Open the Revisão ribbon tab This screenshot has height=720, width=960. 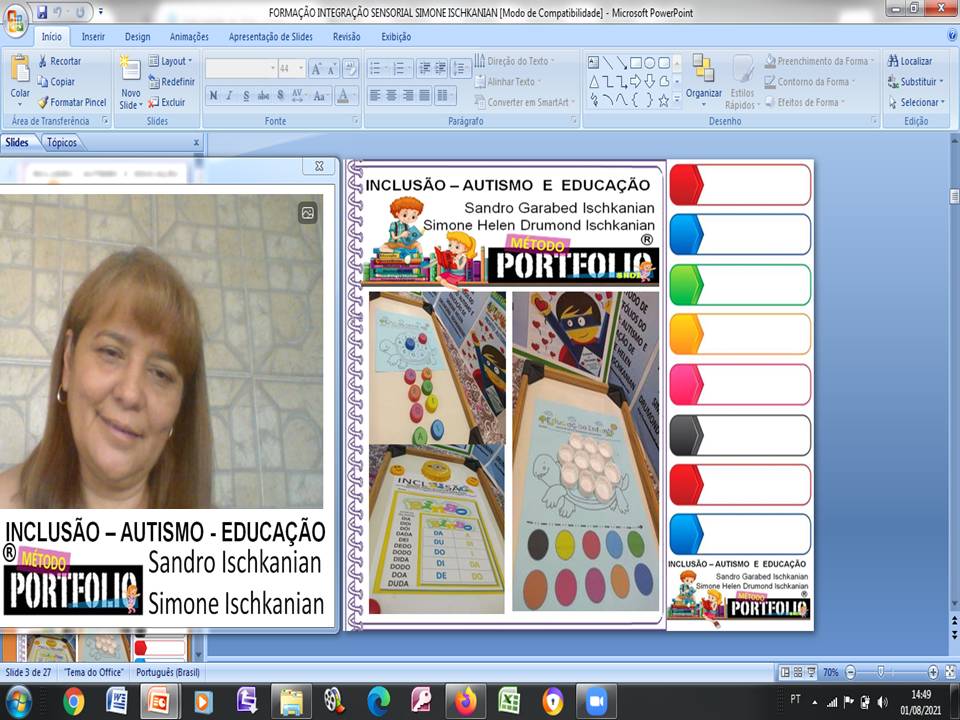click(347, 37)
